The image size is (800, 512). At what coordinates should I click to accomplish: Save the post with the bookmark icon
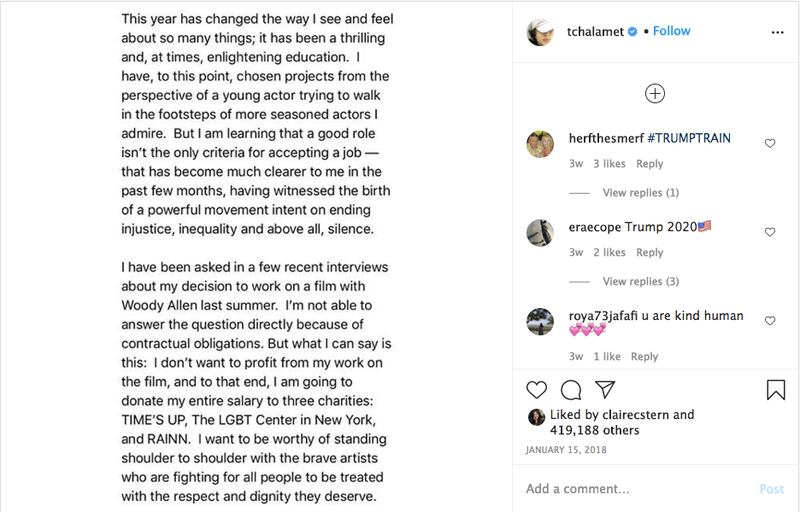click(x=776, y=390)
